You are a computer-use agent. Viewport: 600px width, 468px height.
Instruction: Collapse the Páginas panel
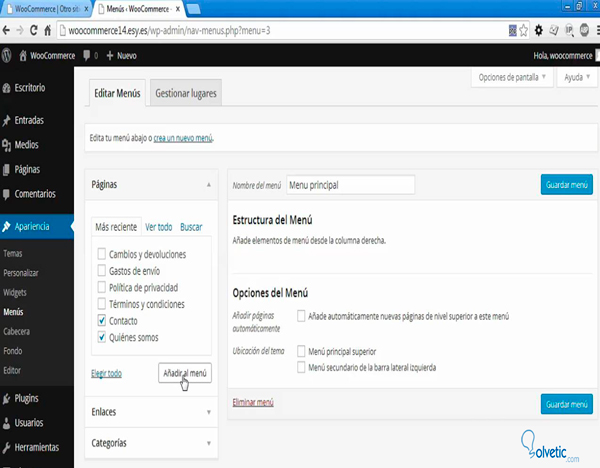209,184
